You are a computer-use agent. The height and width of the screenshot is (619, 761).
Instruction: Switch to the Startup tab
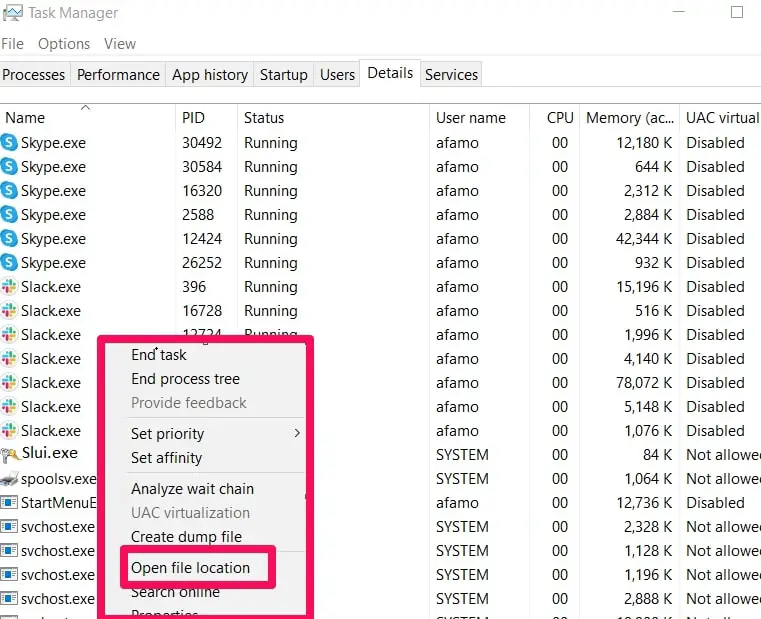[x=283, y=75]
